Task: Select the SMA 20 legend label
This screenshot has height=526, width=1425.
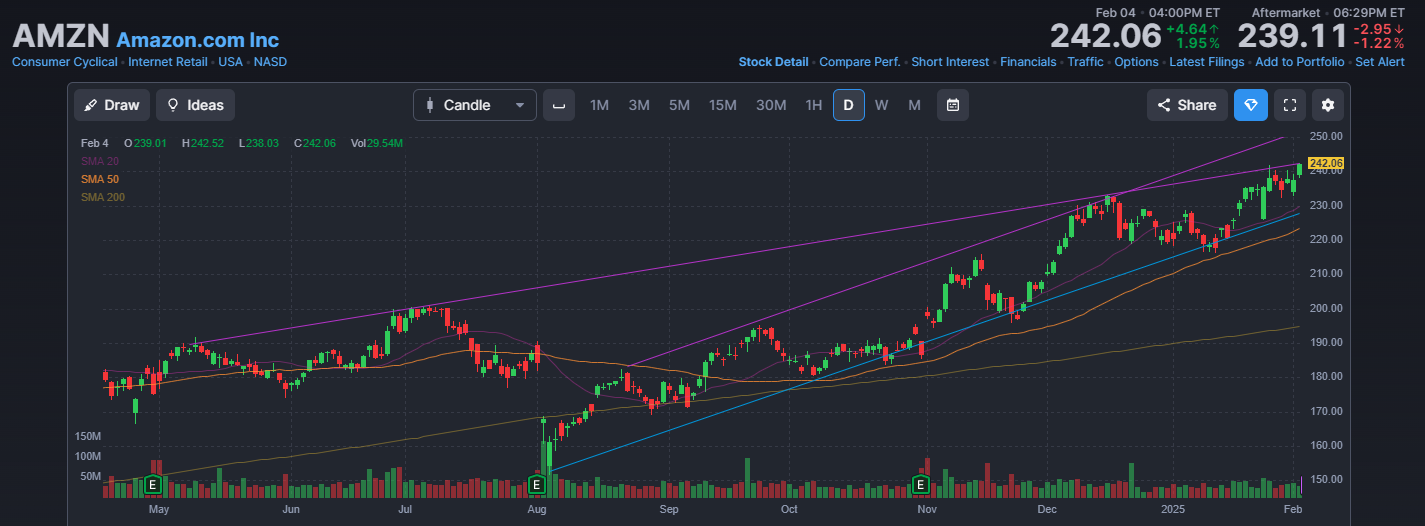Action: 99,161
